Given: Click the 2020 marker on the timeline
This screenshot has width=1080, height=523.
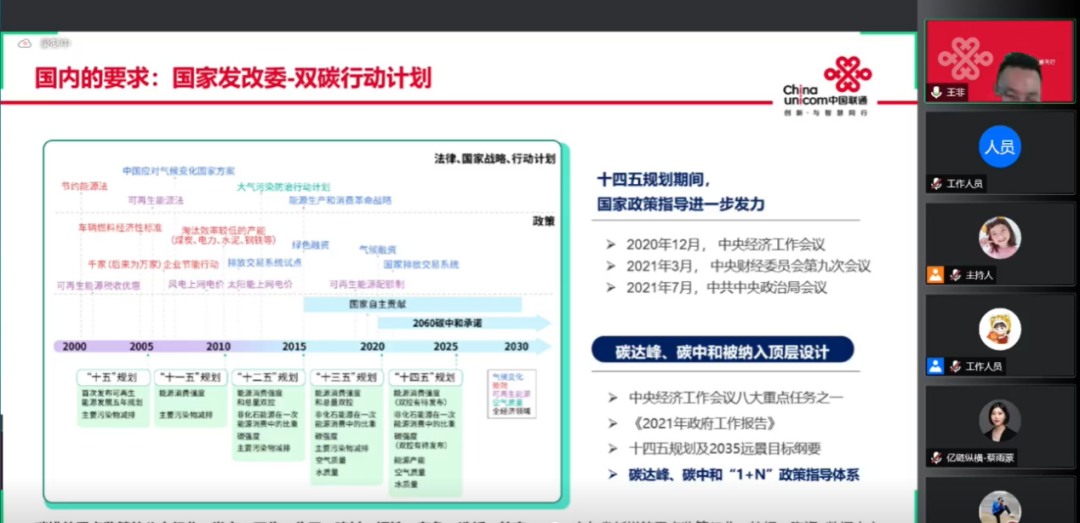Looking at the screenshot, I should (372, 346).
